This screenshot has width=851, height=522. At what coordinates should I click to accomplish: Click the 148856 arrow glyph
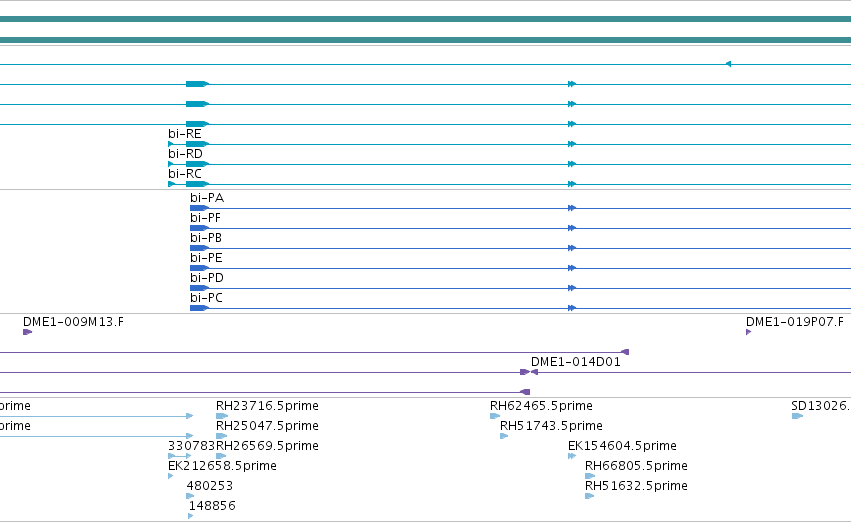coord(190,516)
